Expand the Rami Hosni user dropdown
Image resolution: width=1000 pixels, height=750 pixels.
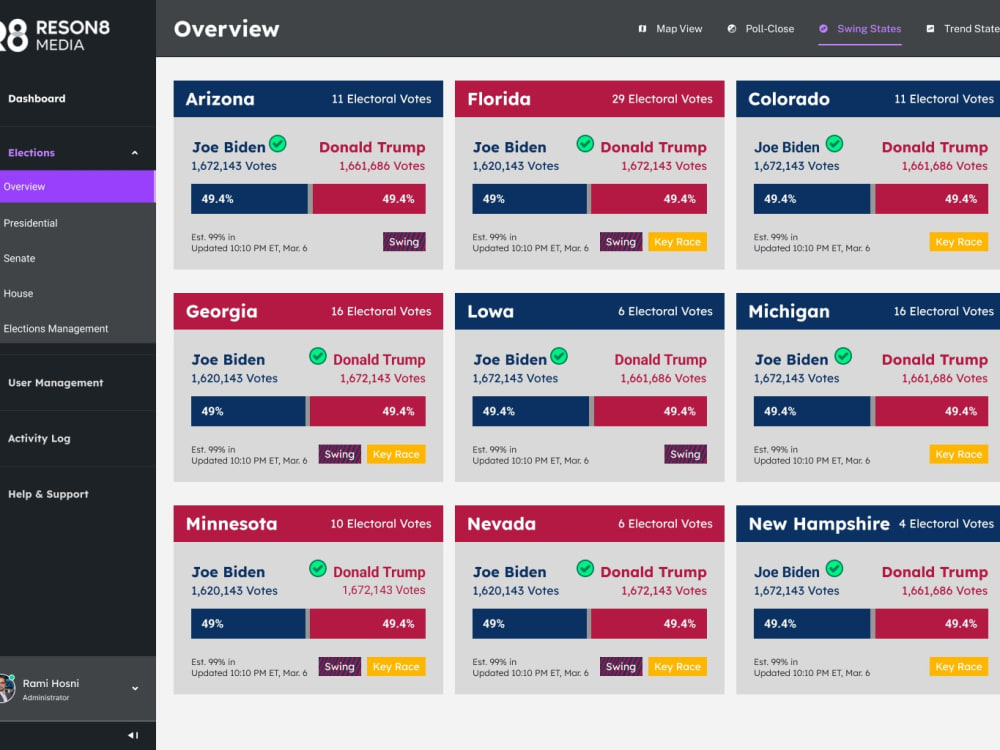tap(135, 689)
